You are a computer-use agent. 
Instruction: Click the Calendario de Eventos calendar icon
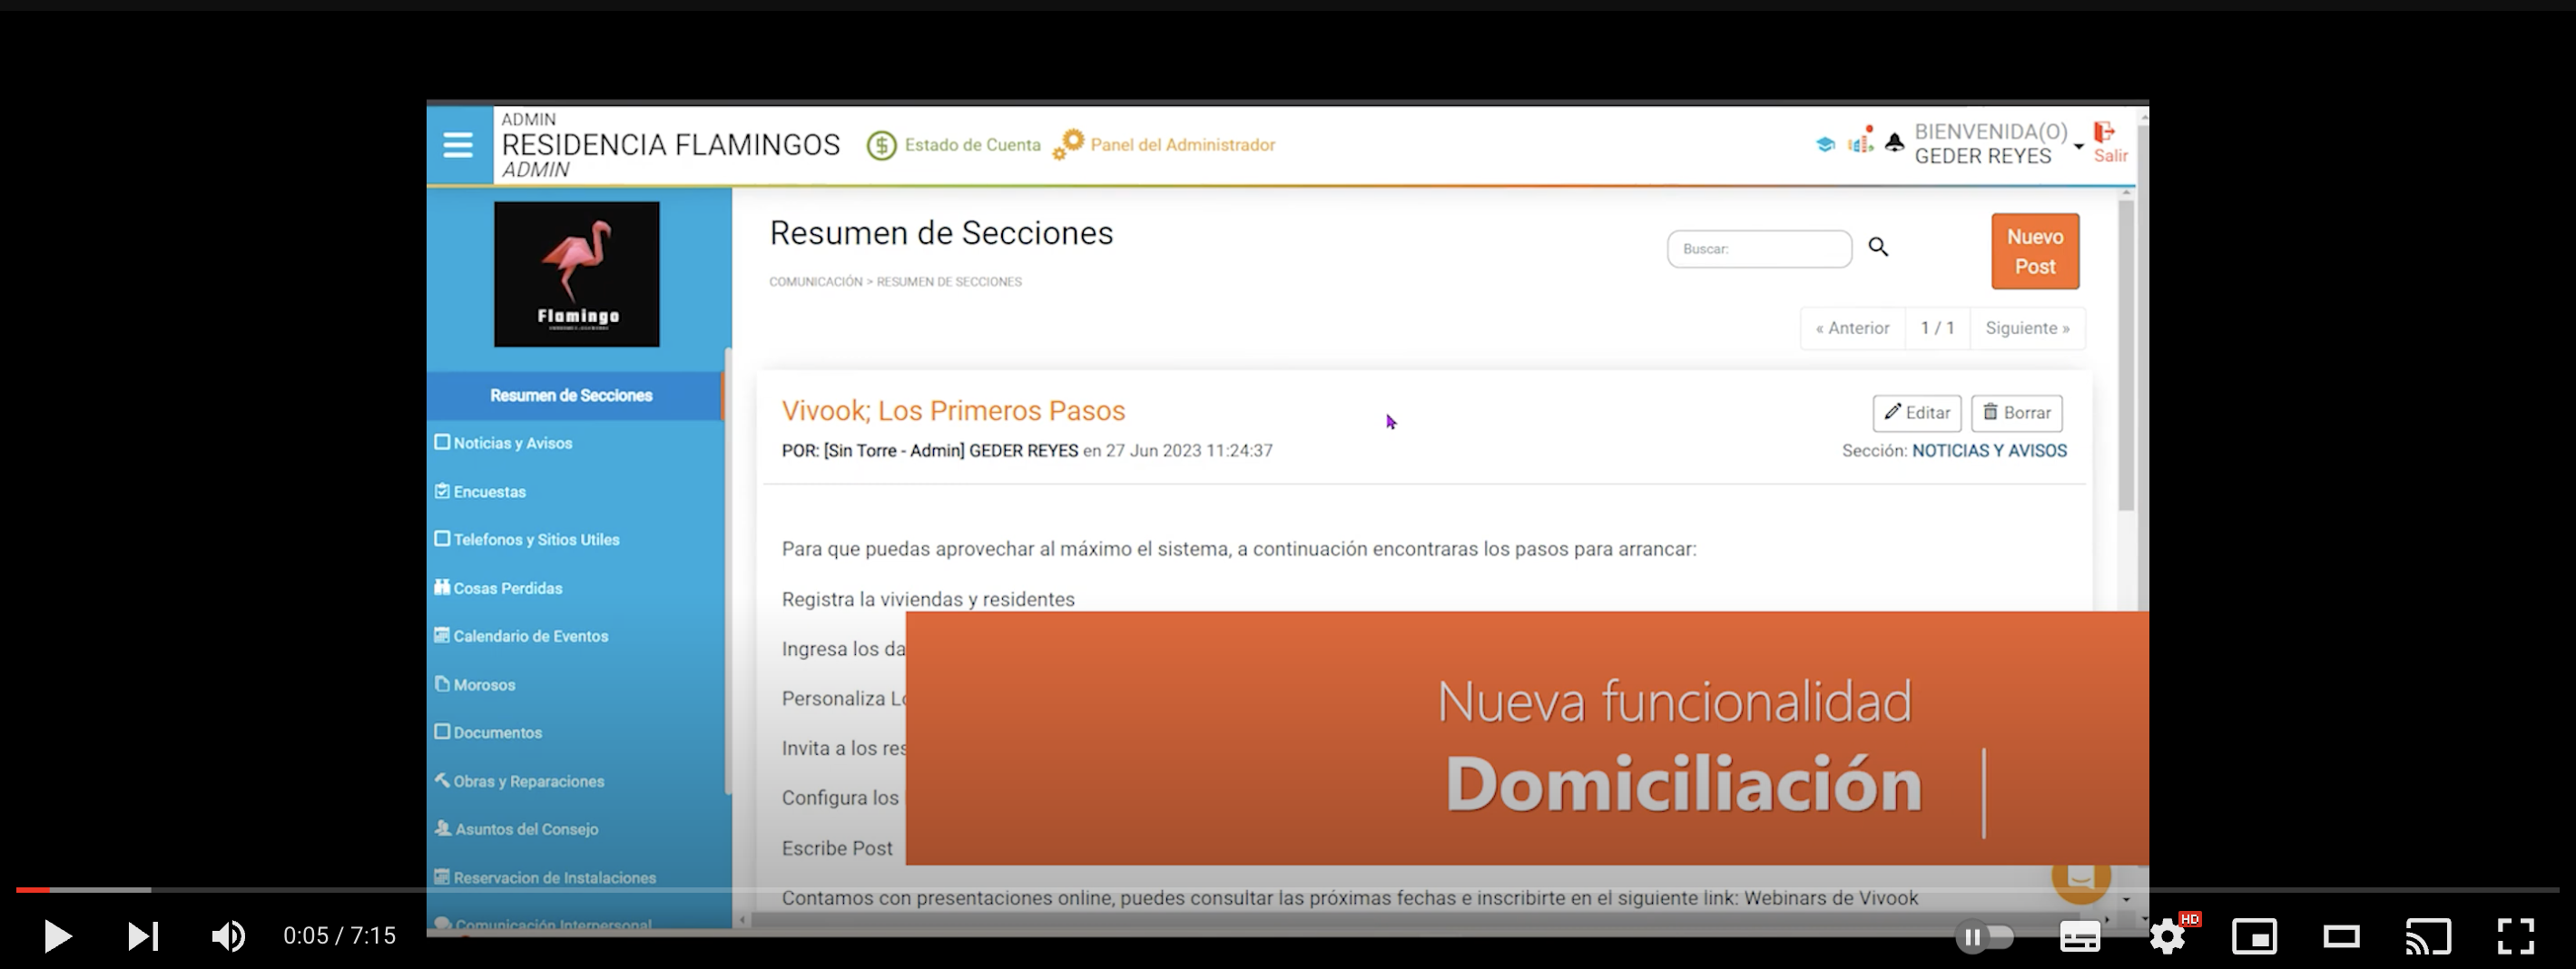point(442,635)
